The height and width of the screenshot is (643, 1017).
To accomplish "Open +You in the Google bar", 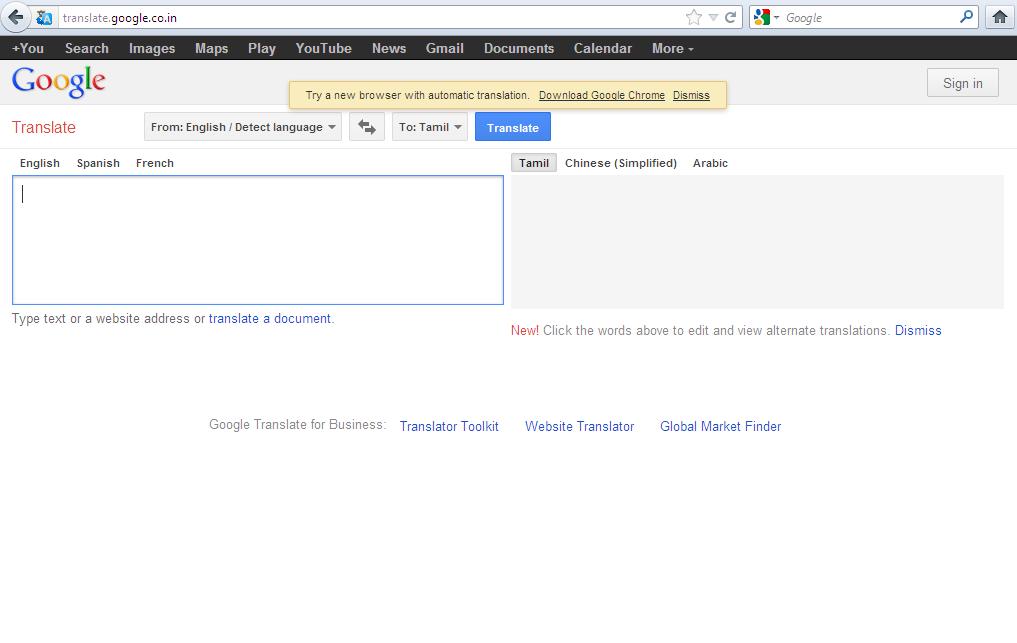I will (28, 48).
